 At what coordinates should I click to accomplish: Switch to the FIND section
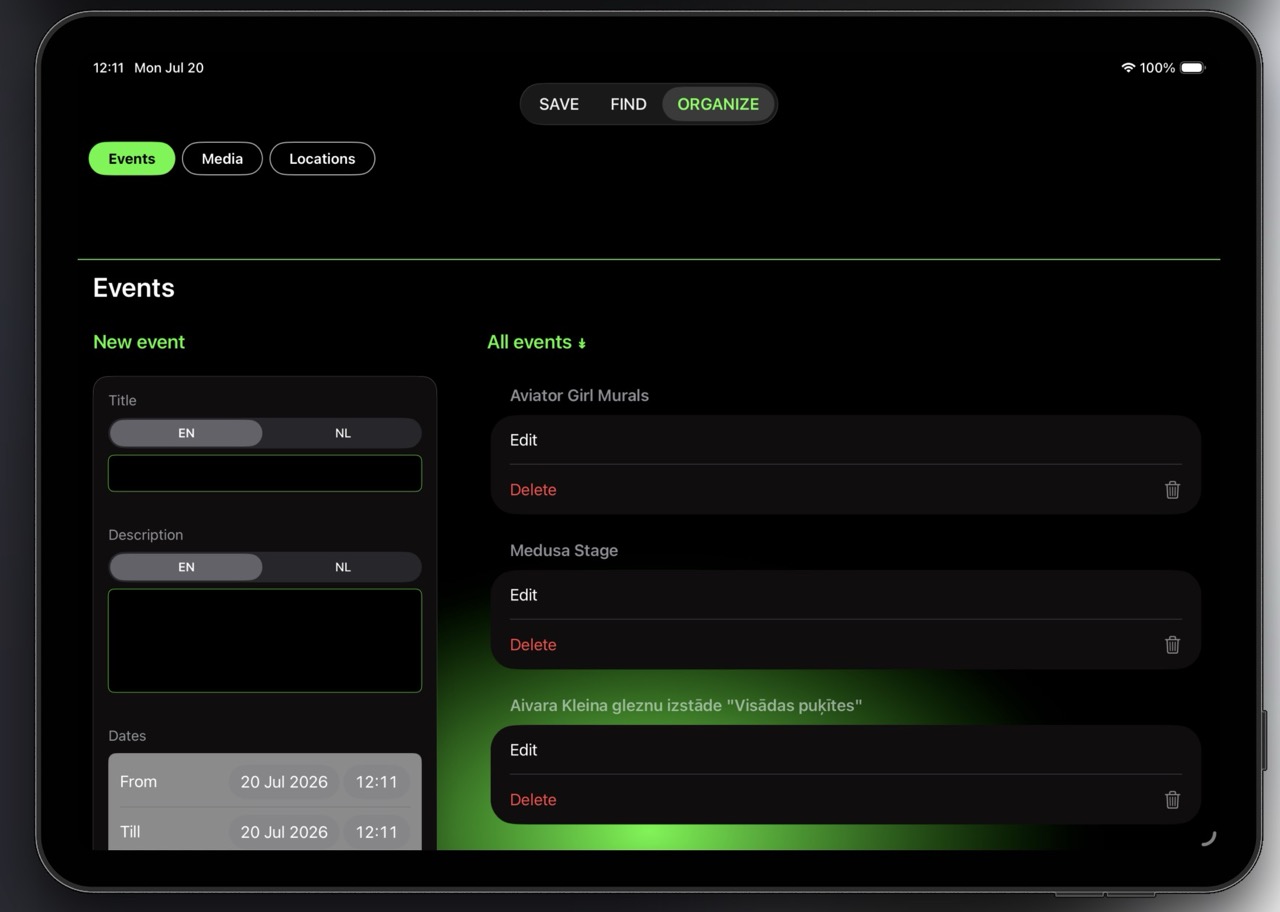(628, 104)
